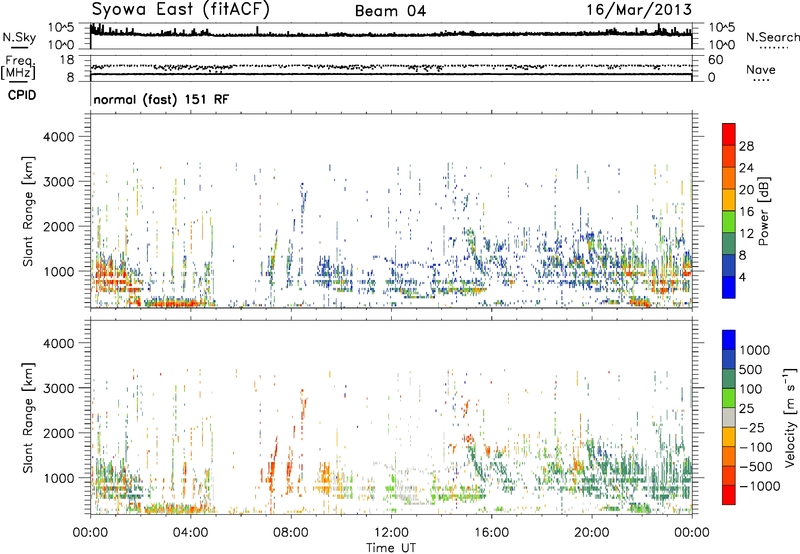This screenshot has width=800, height=554.
Task: Pick the top blue velocity swatch above 1000
Action: [x=729, y=340]
